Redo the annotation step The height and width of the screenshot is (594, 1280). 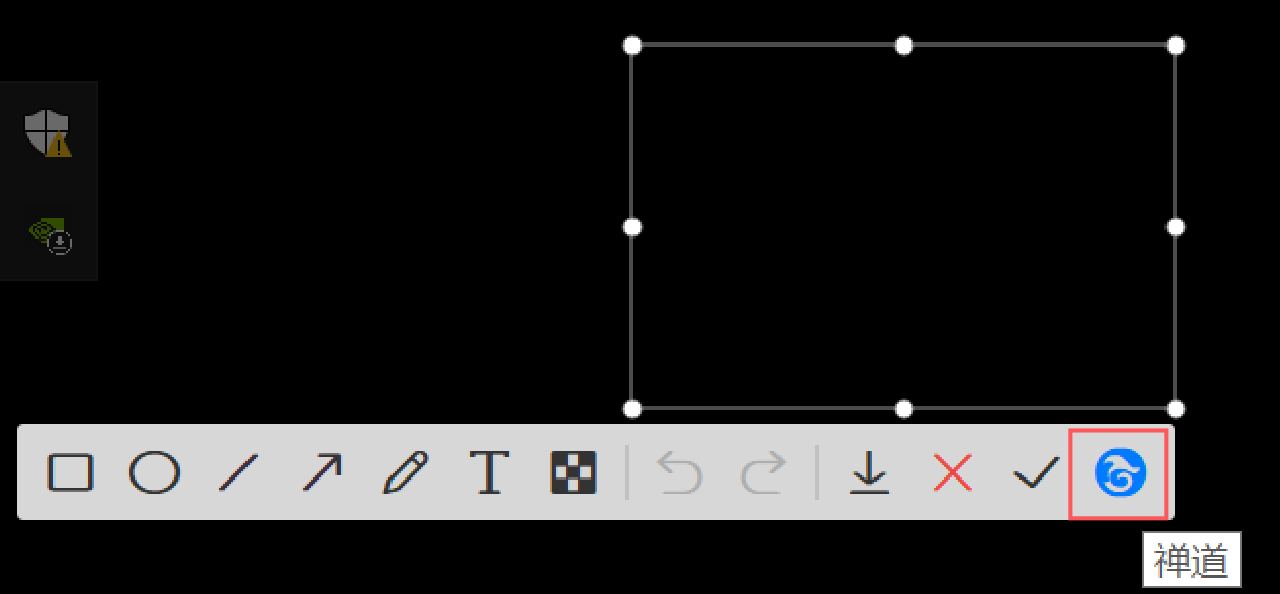(763, 472)
